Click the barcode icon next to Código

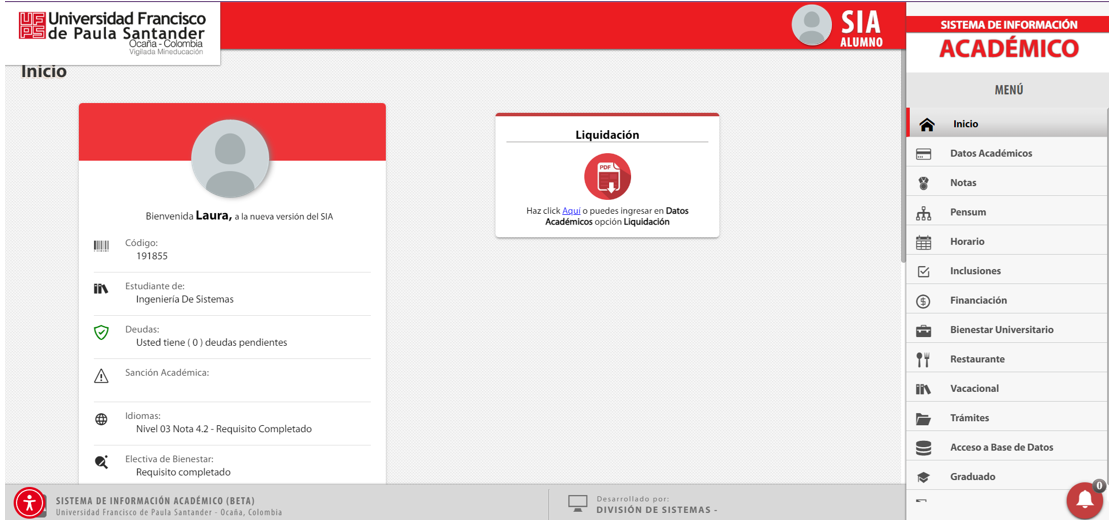101,246
